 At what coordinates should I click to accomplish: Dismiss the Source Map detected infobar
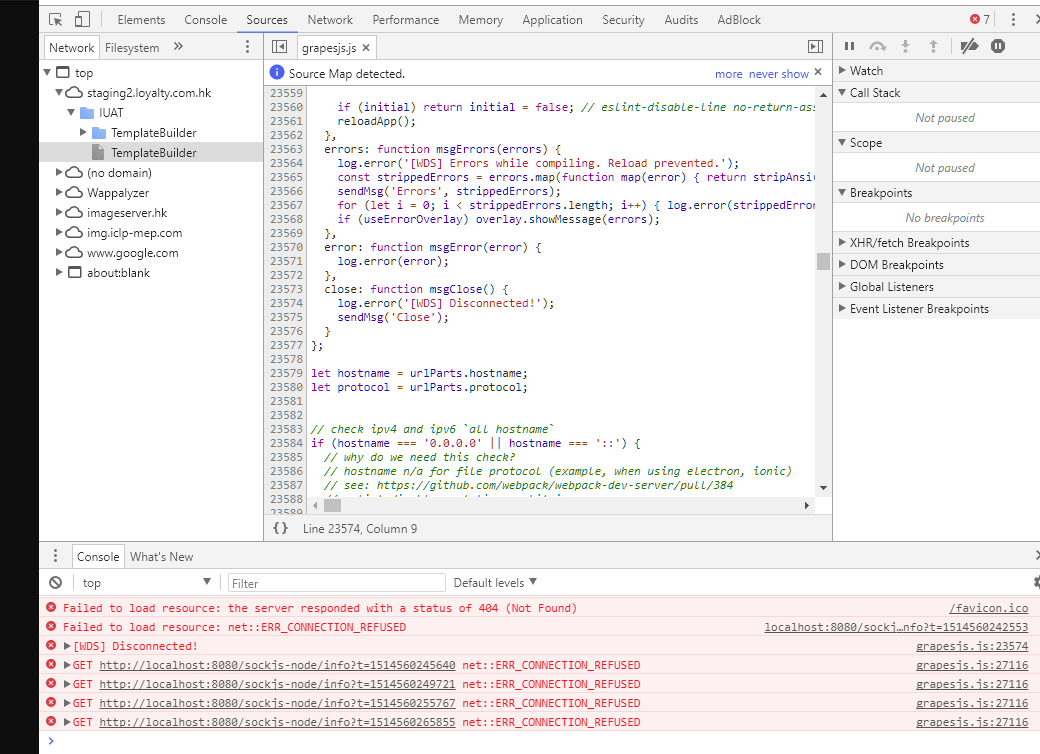point(818,72)
